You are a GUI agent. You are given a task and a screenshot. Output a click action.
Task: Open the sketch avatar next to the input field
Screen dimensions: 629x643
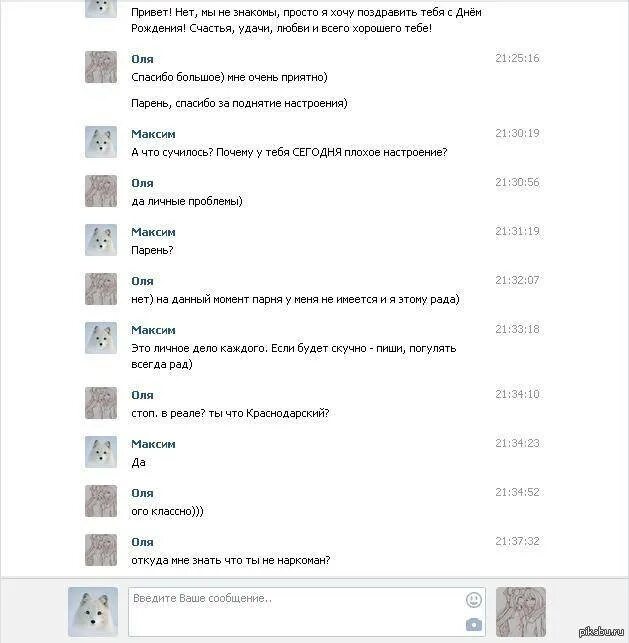coord(521,611)
